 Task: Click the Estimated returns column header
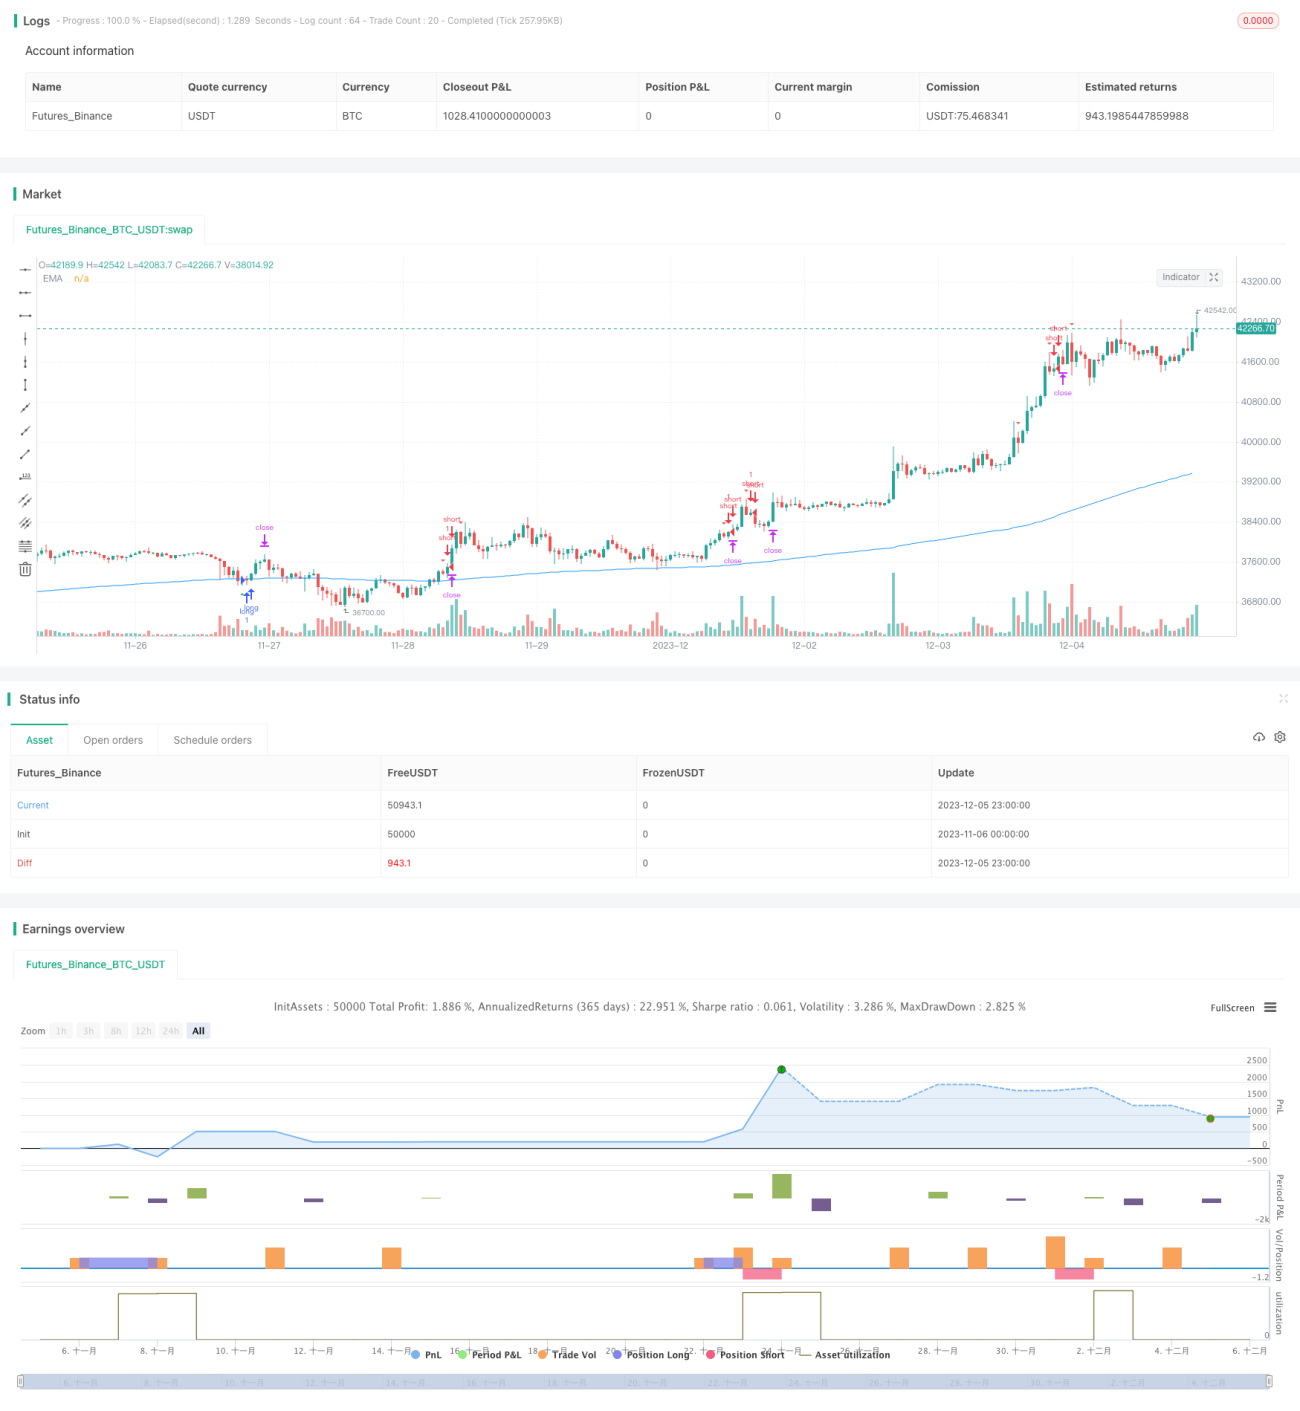point(1131,87)
